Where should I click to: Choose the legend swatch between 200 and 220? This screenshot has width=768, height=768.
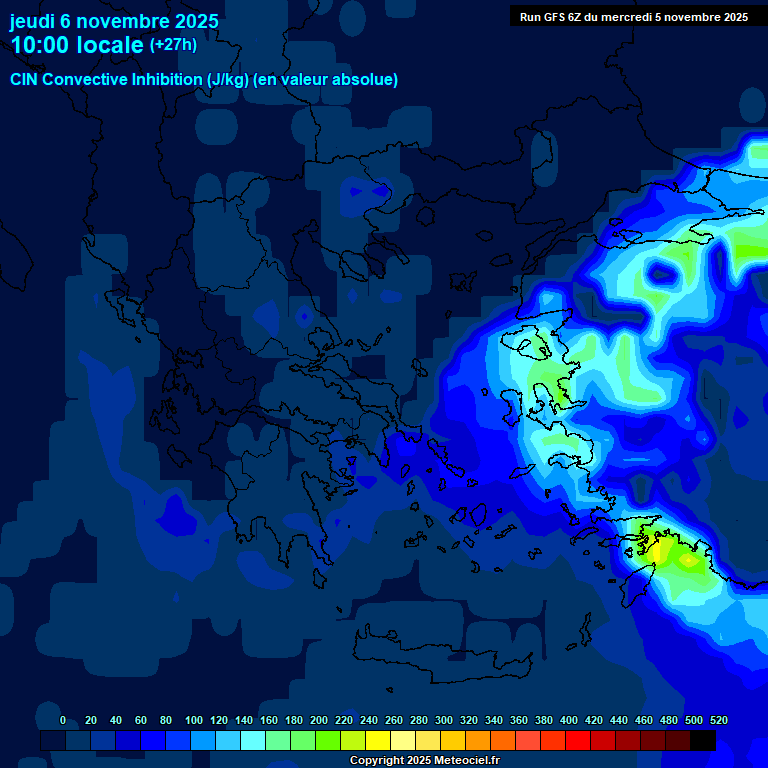coord(328,741)
